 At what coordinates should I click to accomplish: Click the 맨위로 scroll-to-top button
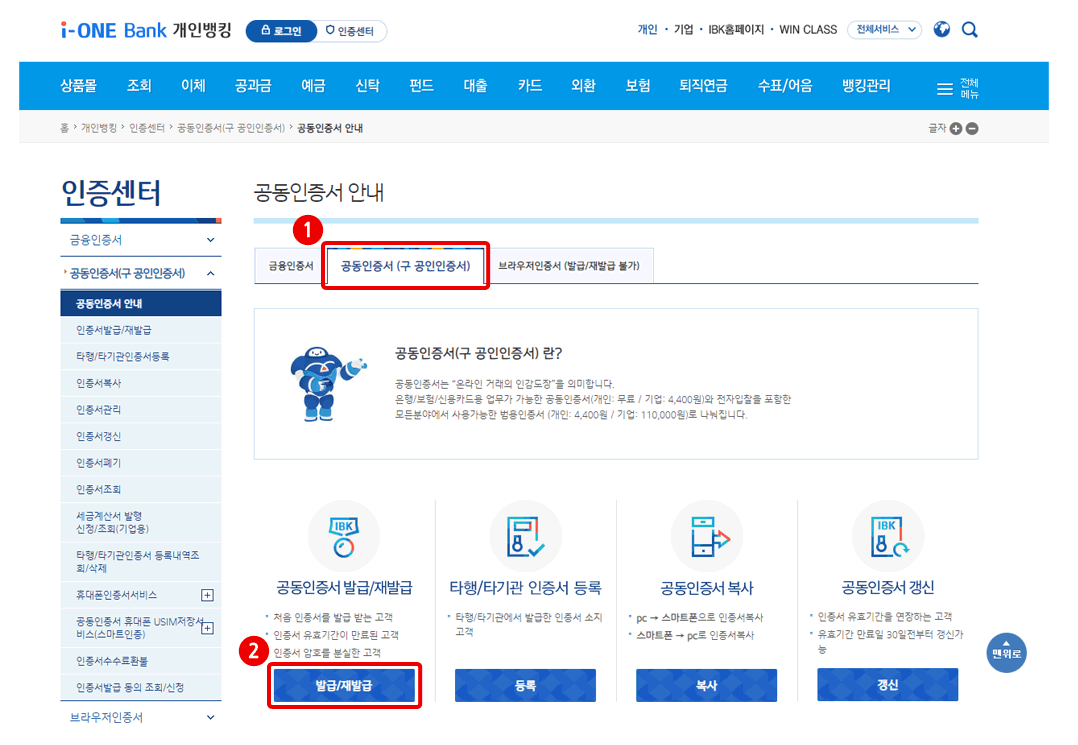[x=1006, y=652]
